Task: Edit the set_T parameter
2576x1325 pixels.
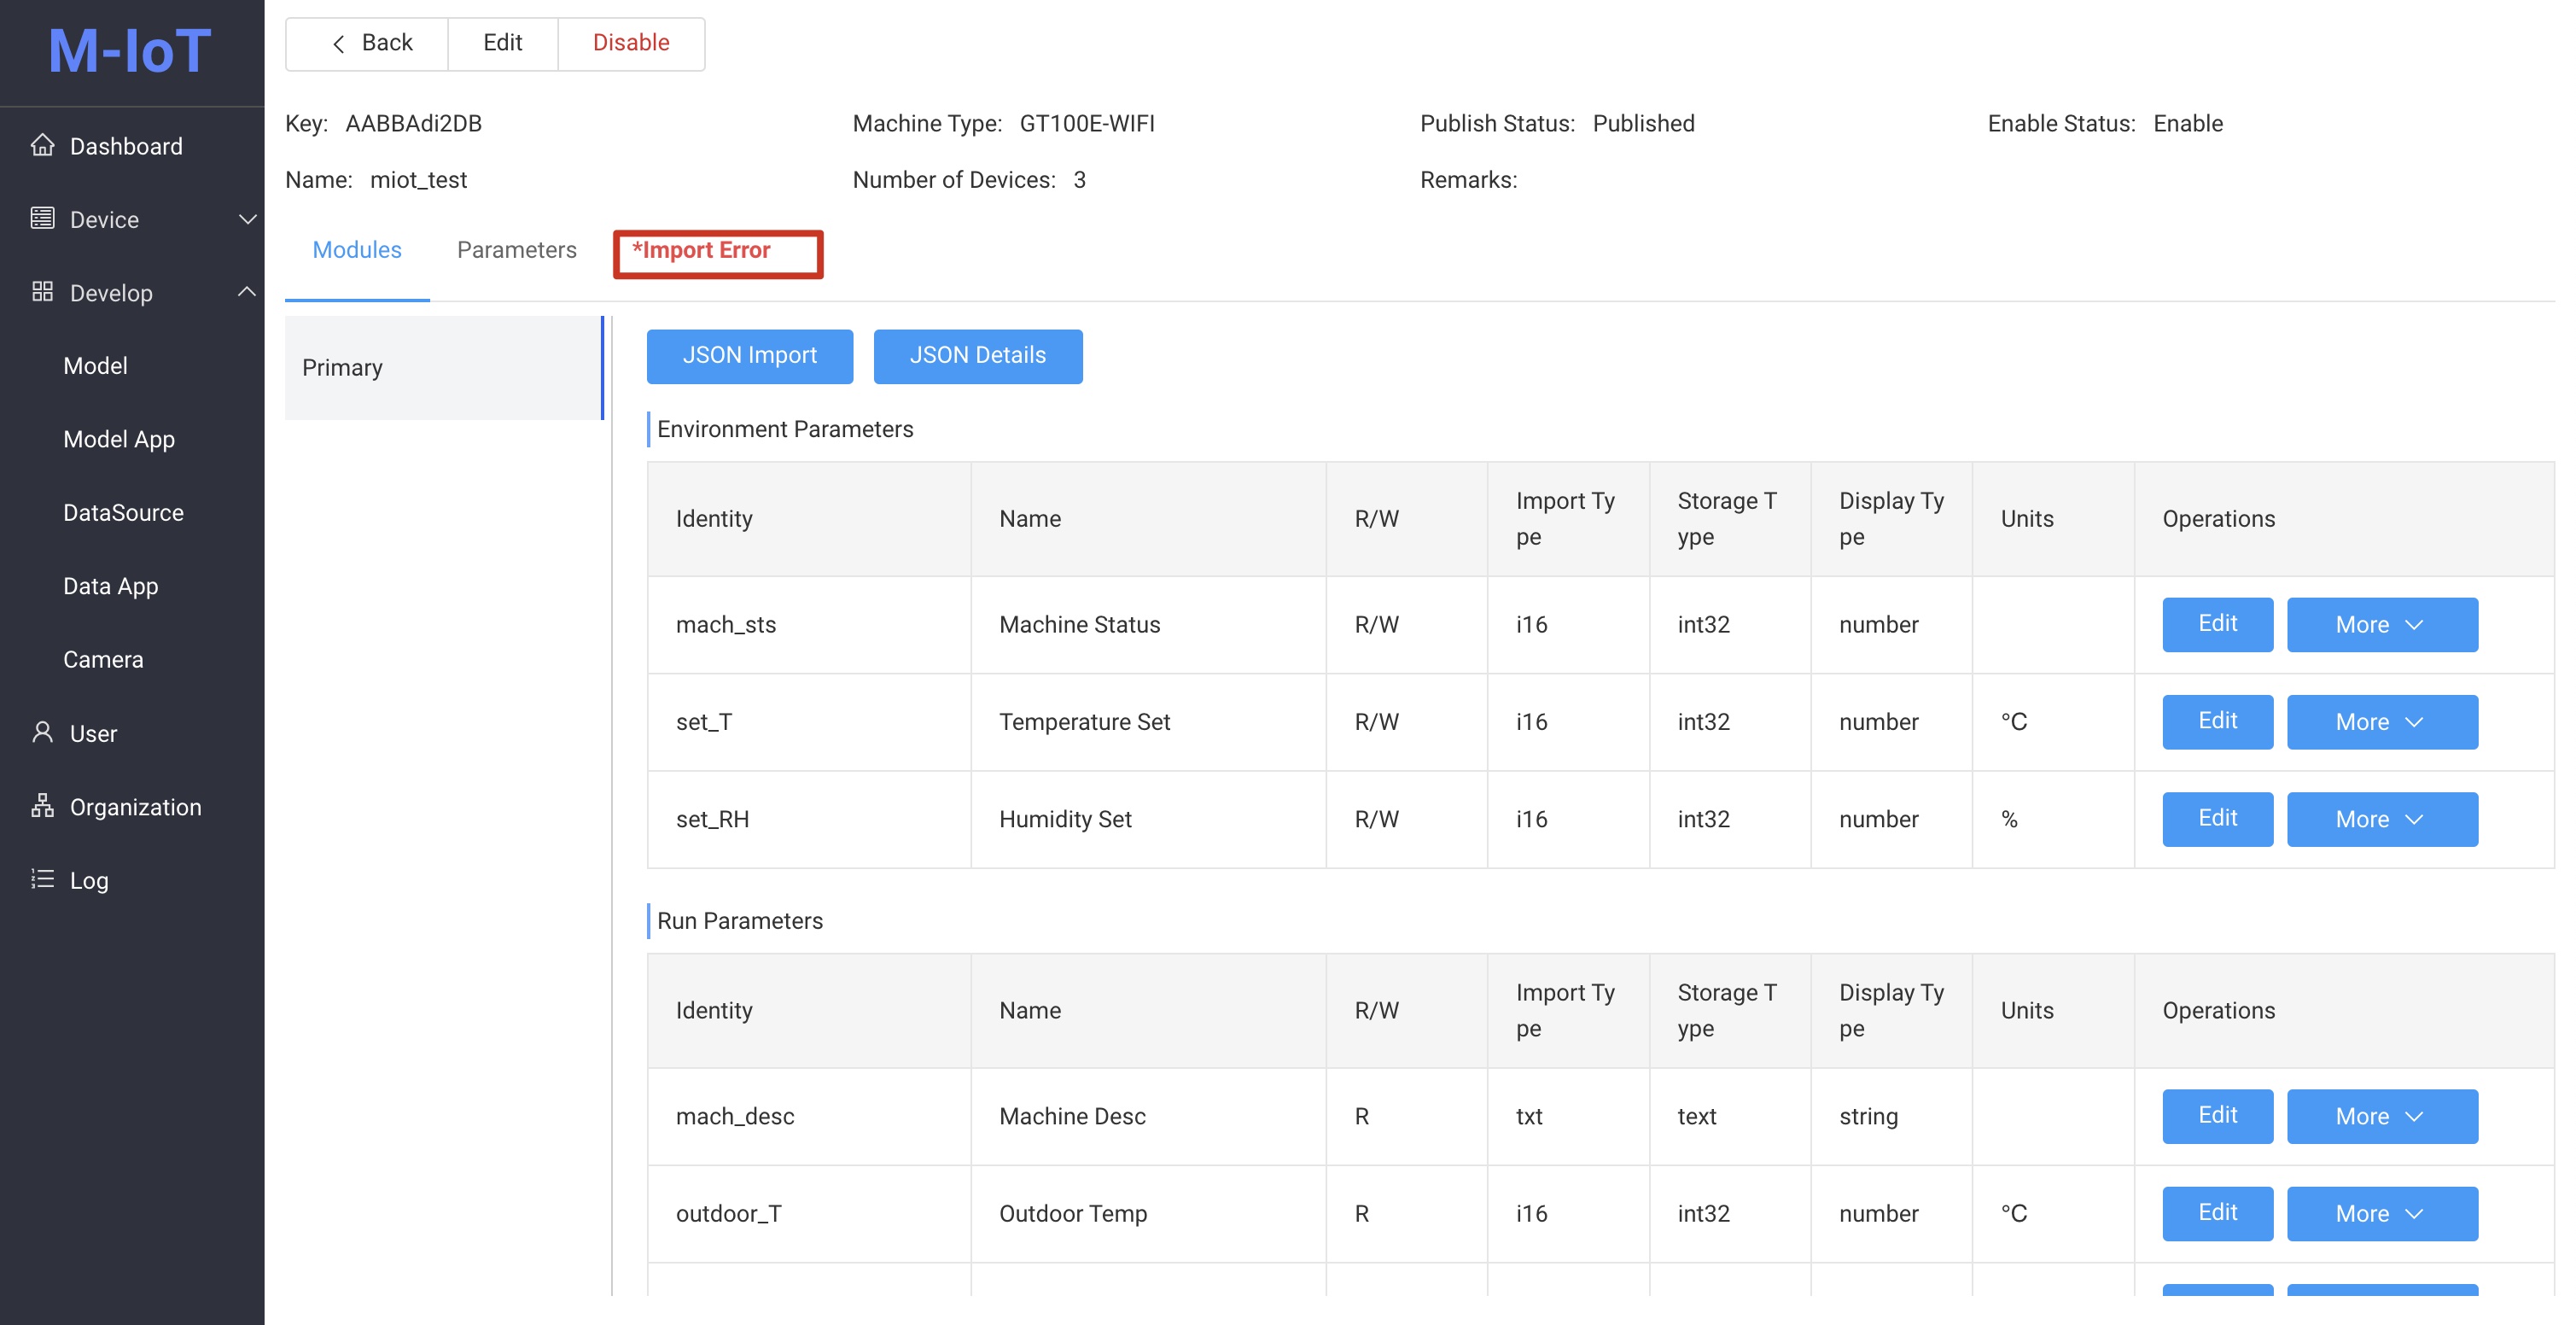Action: pos(2217,721)
